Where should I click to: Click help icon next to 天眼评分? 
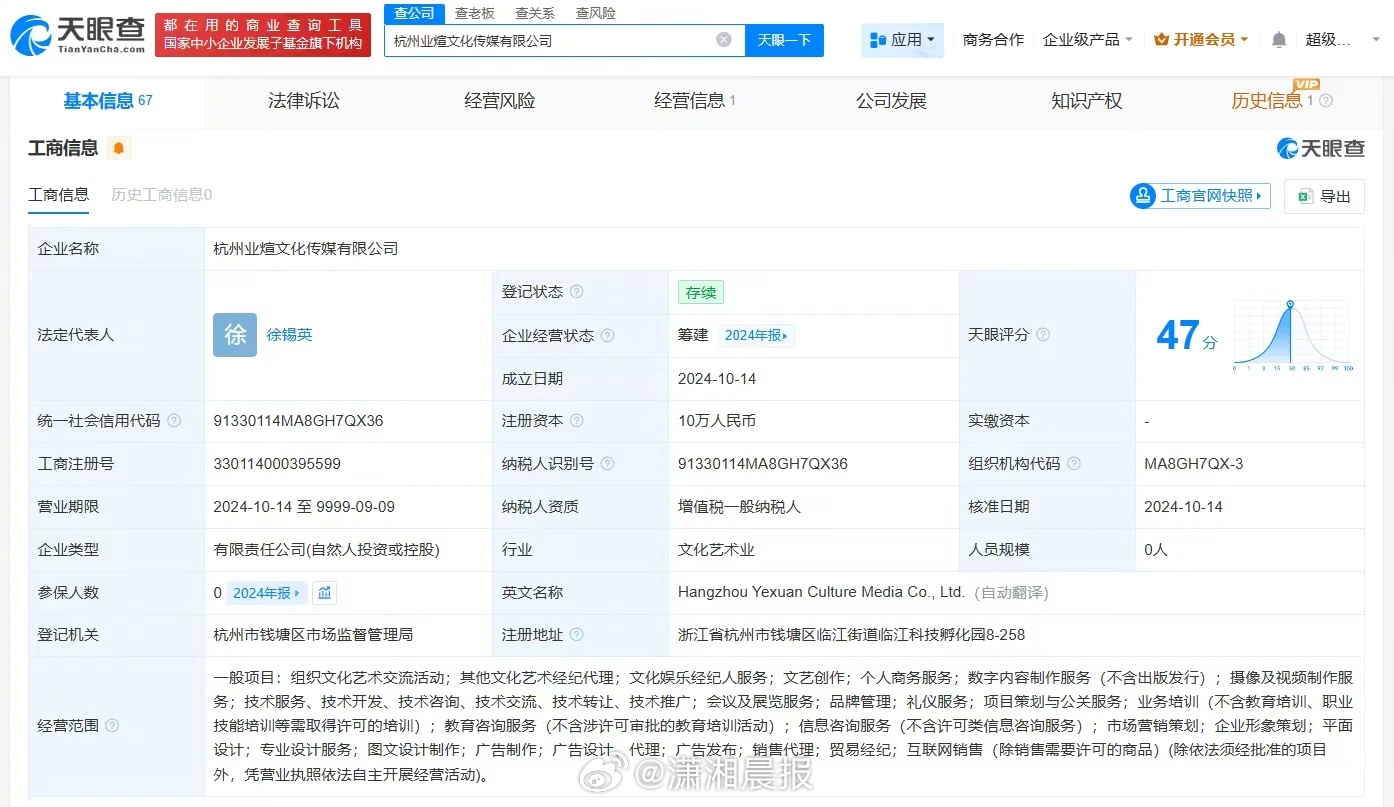pos(1043,335)
